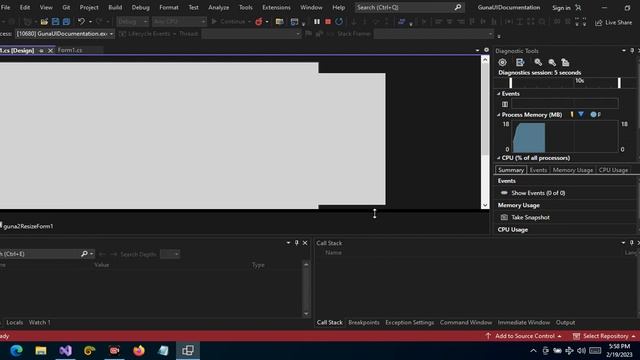Open the Command Window tab

tap(466, 322)
